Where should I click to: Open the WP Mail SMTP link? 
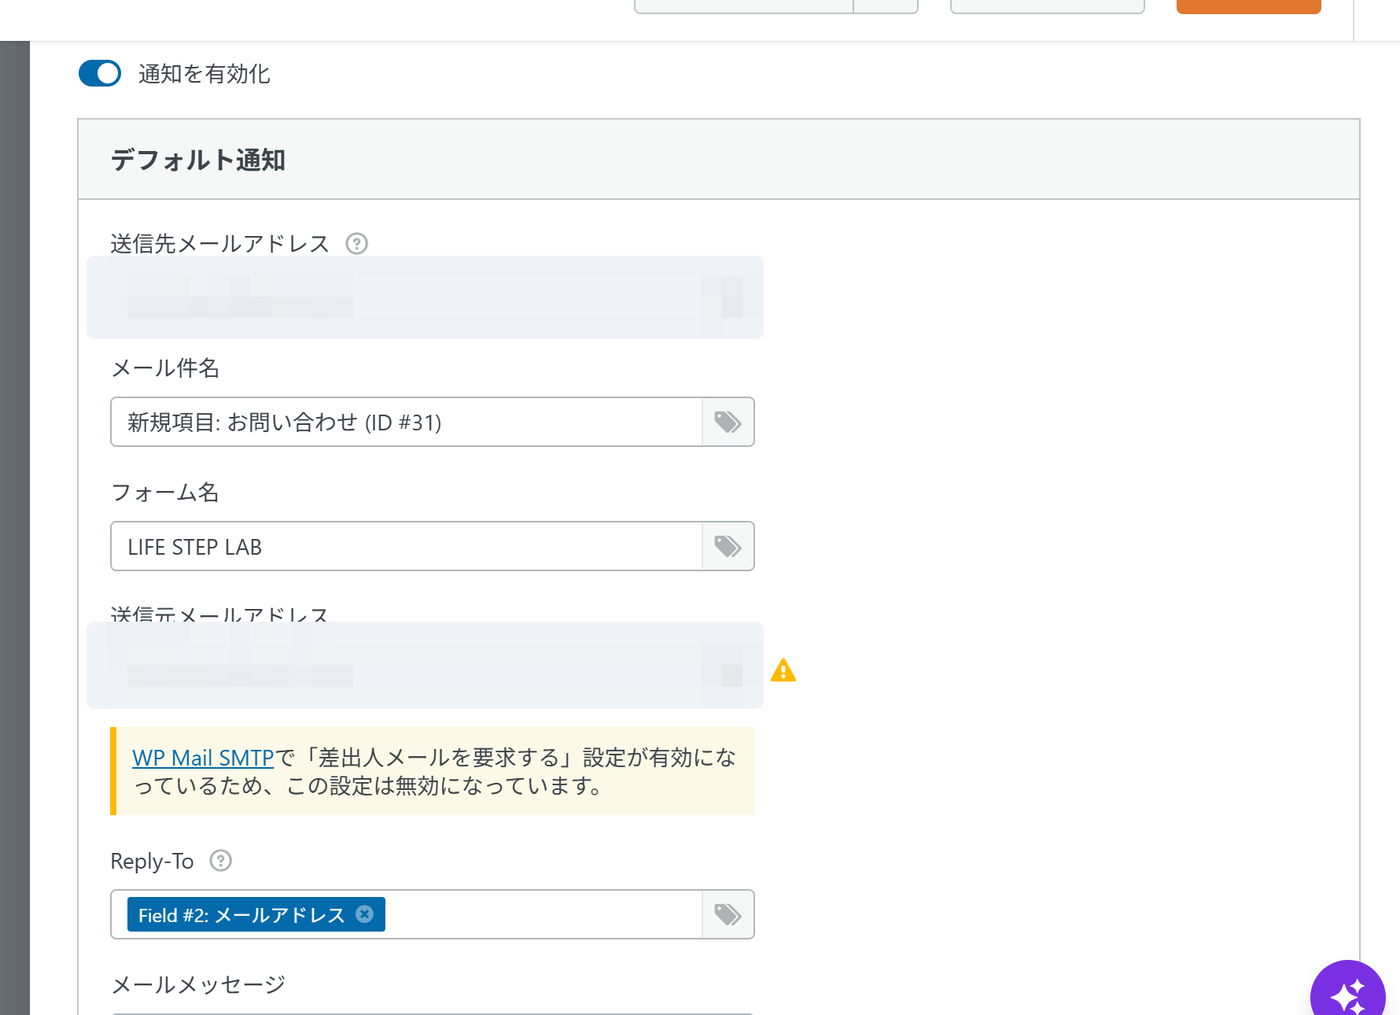pyautogui.click(x=203, y=757)
